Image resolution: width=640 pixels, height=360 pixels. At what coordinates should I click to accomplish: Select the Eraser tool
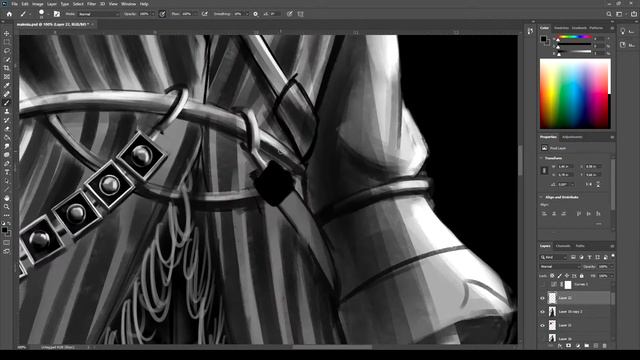[7, 129]
